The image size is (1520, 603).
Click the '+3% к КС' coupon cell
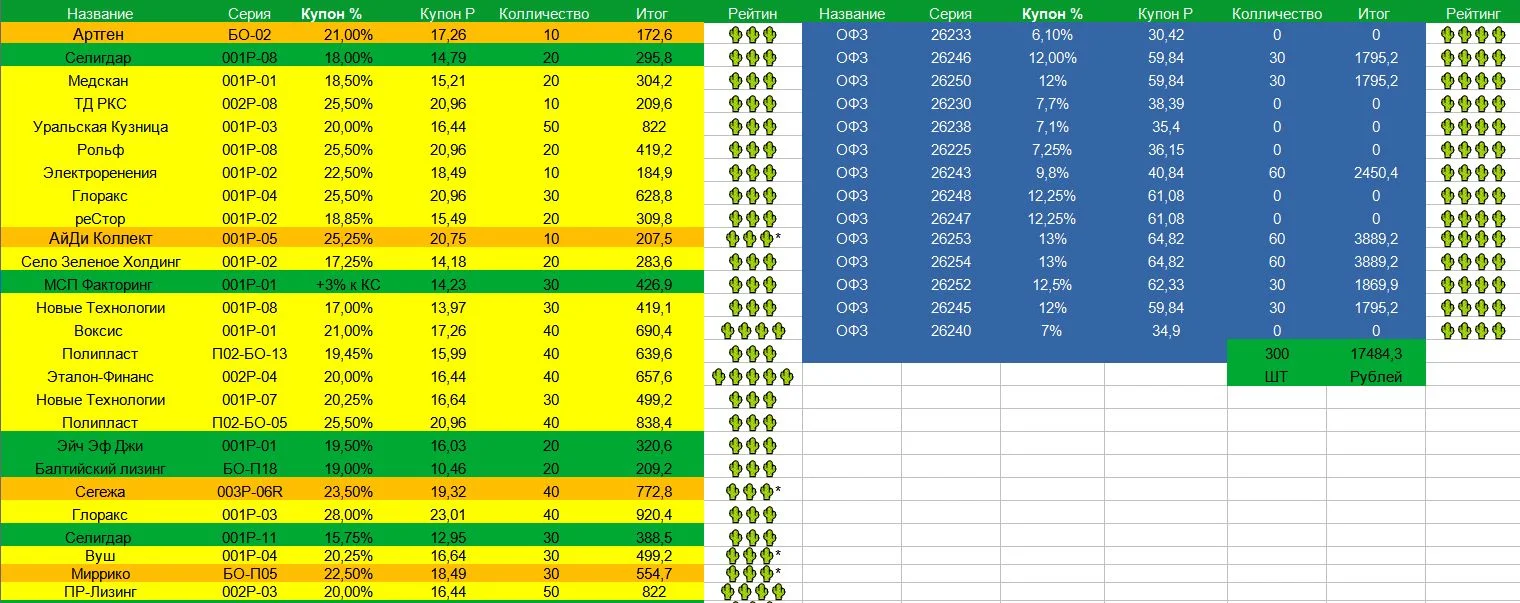click(x=347, y=285)
